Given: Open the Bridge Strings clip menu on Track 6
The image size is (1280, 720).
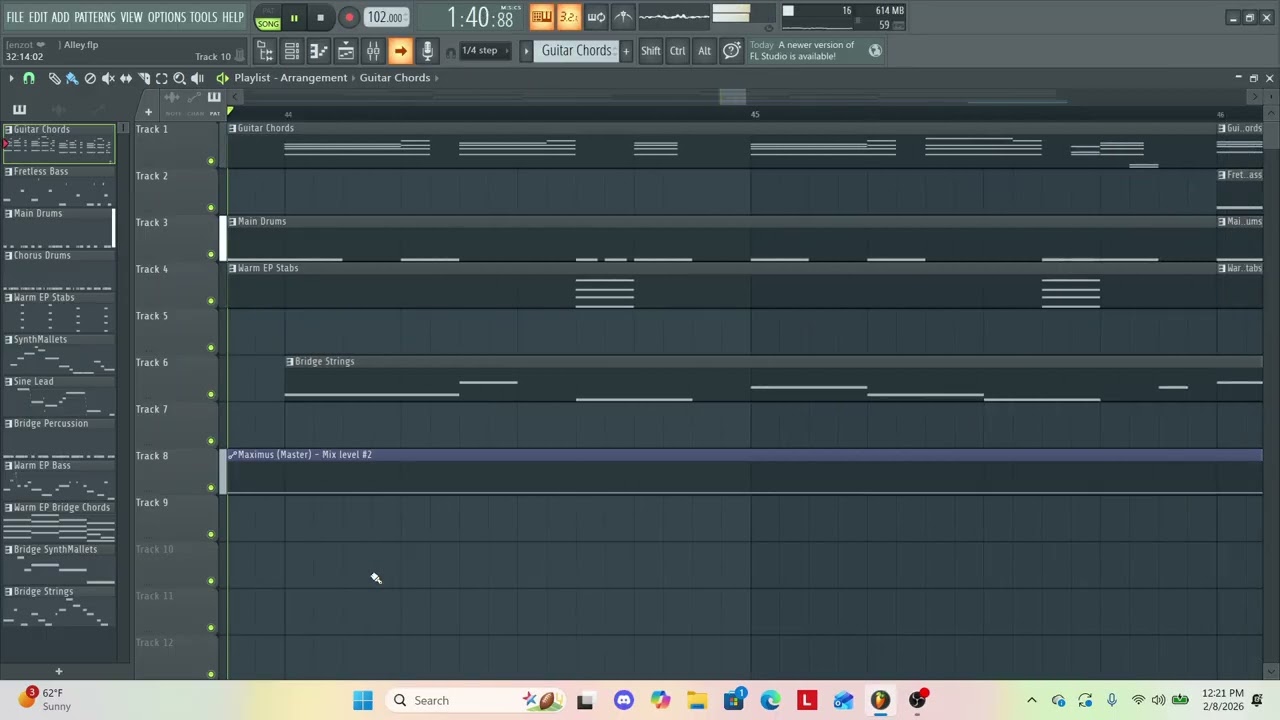Looking at the screenshot, I should click(290, 361).
